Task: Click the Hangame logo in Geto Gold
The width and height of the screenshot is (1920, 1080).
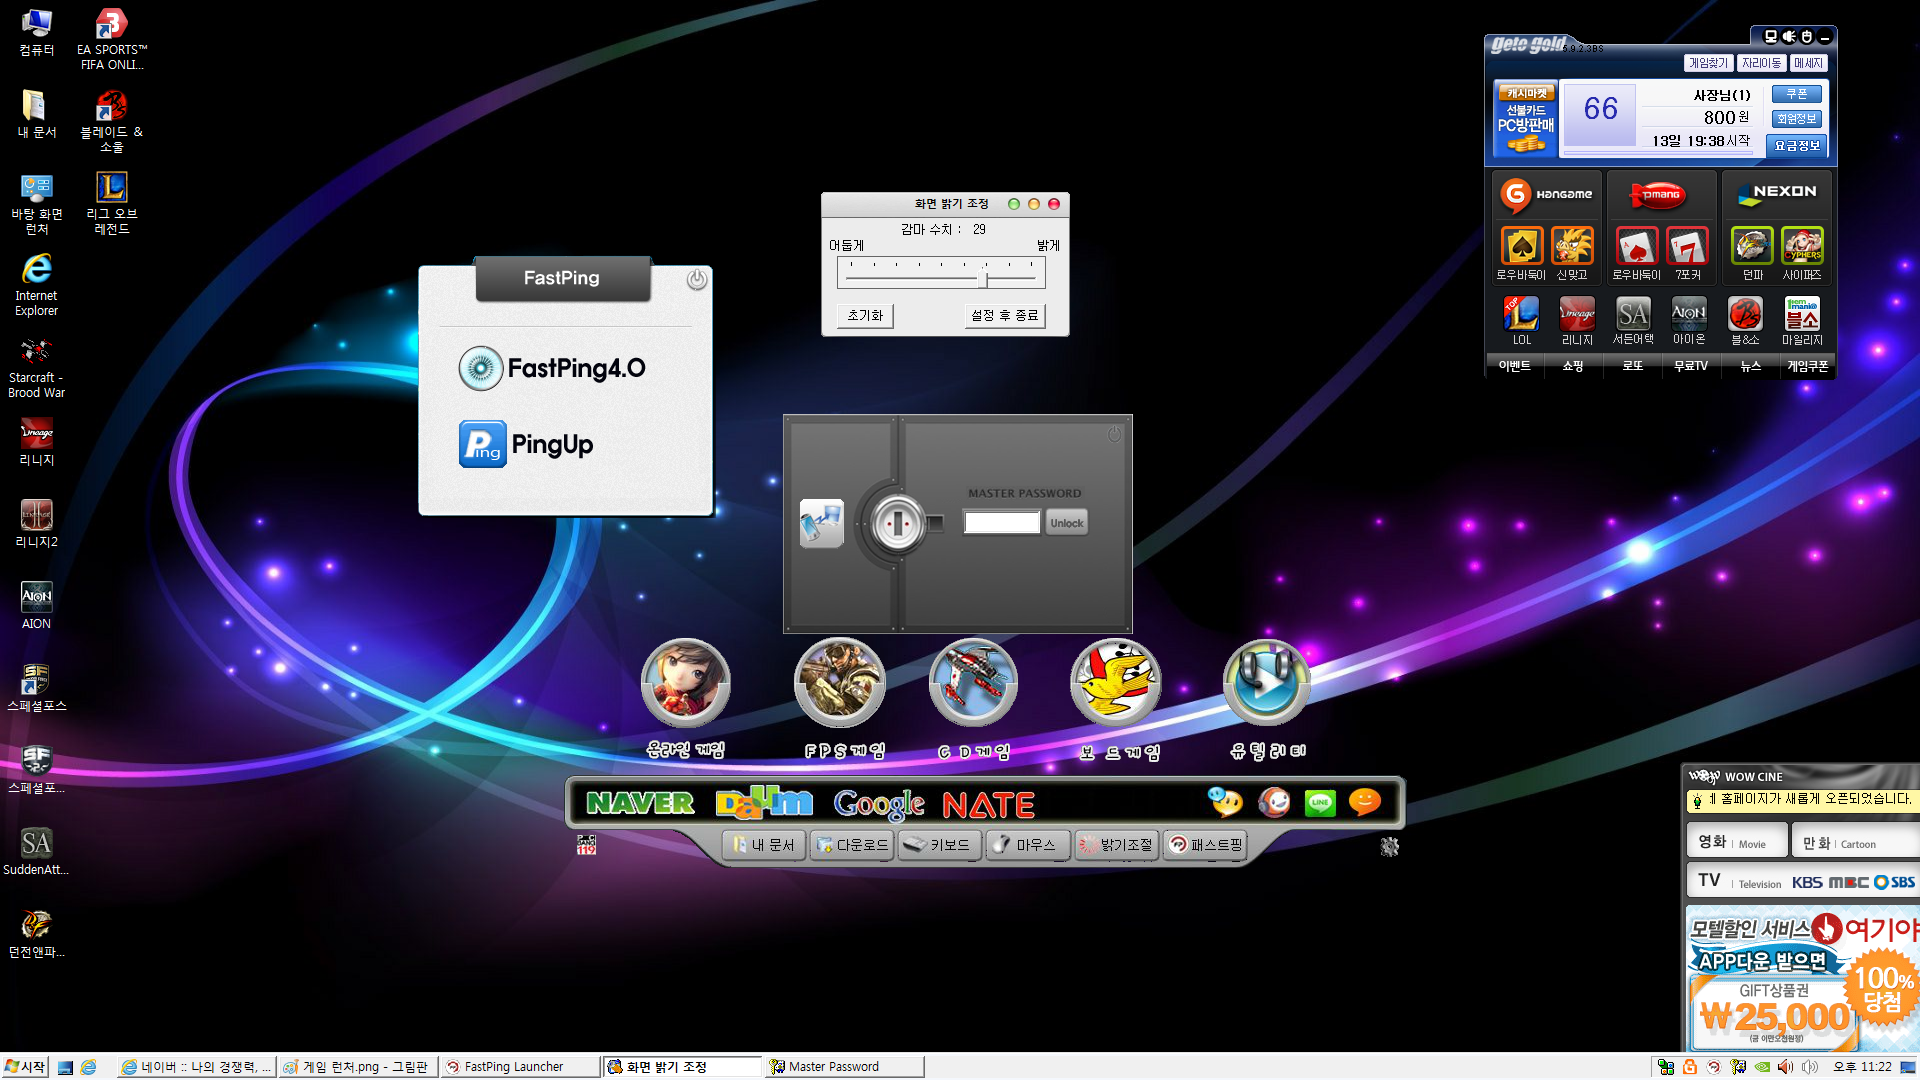Action: (1547, 194)
